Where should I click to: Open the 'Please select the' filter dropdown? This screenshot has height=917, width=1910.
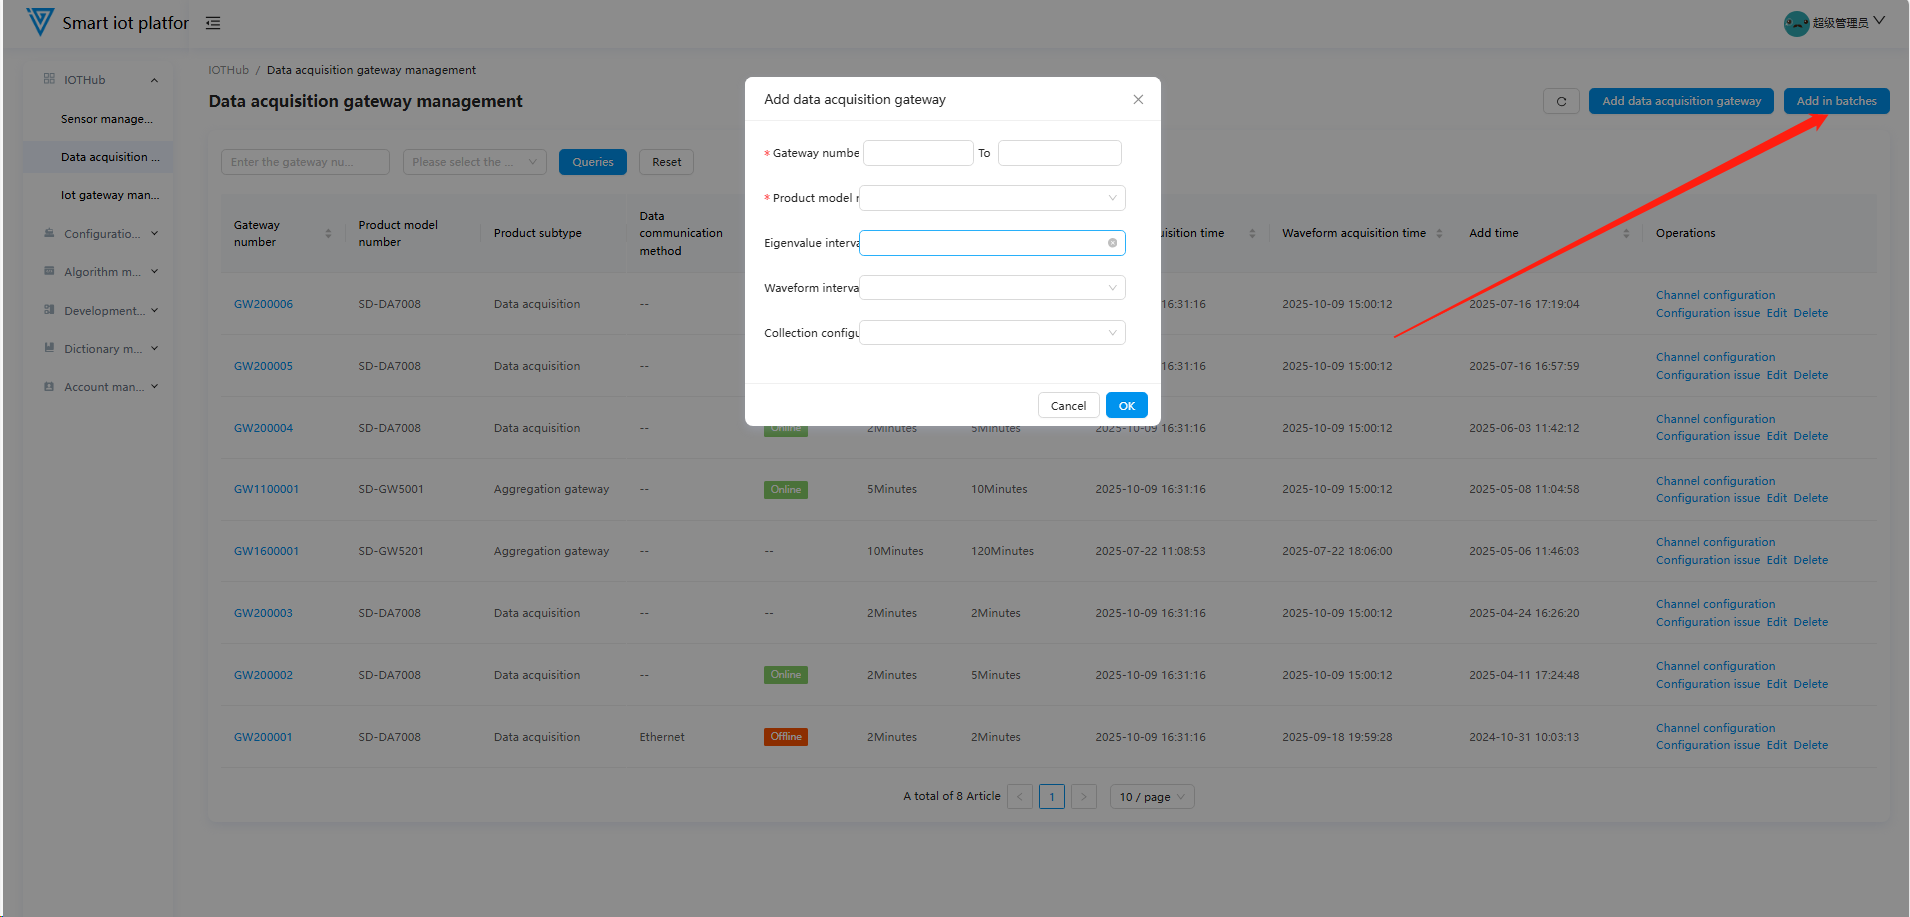(x=475, y=162)
